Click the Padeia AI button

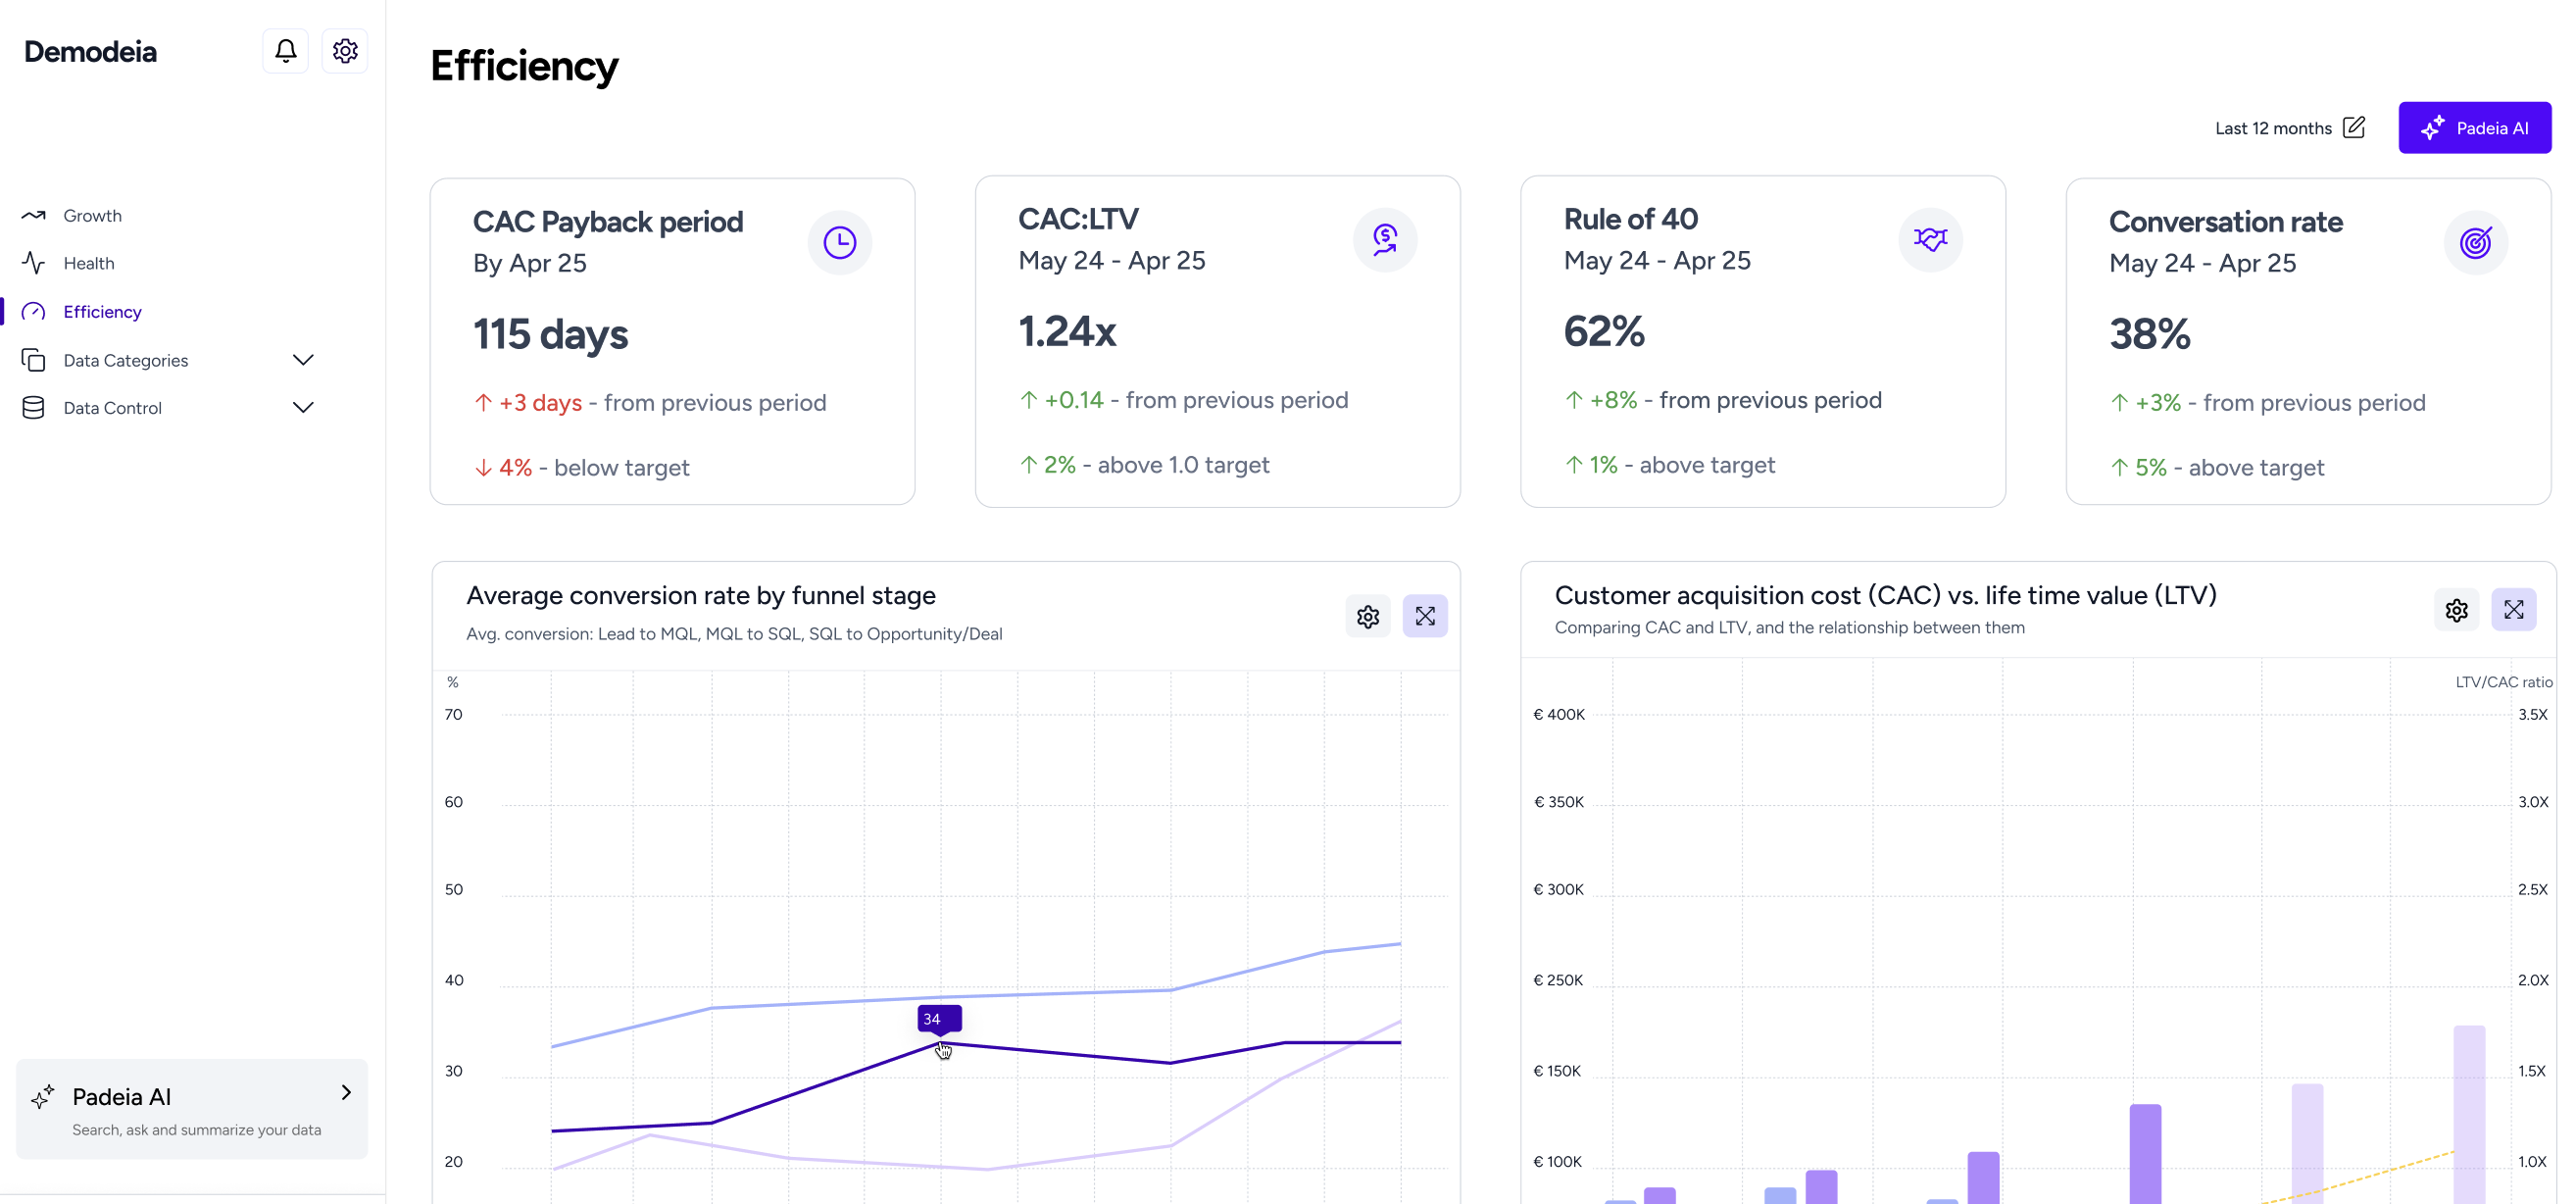[x=2475, y=127]
